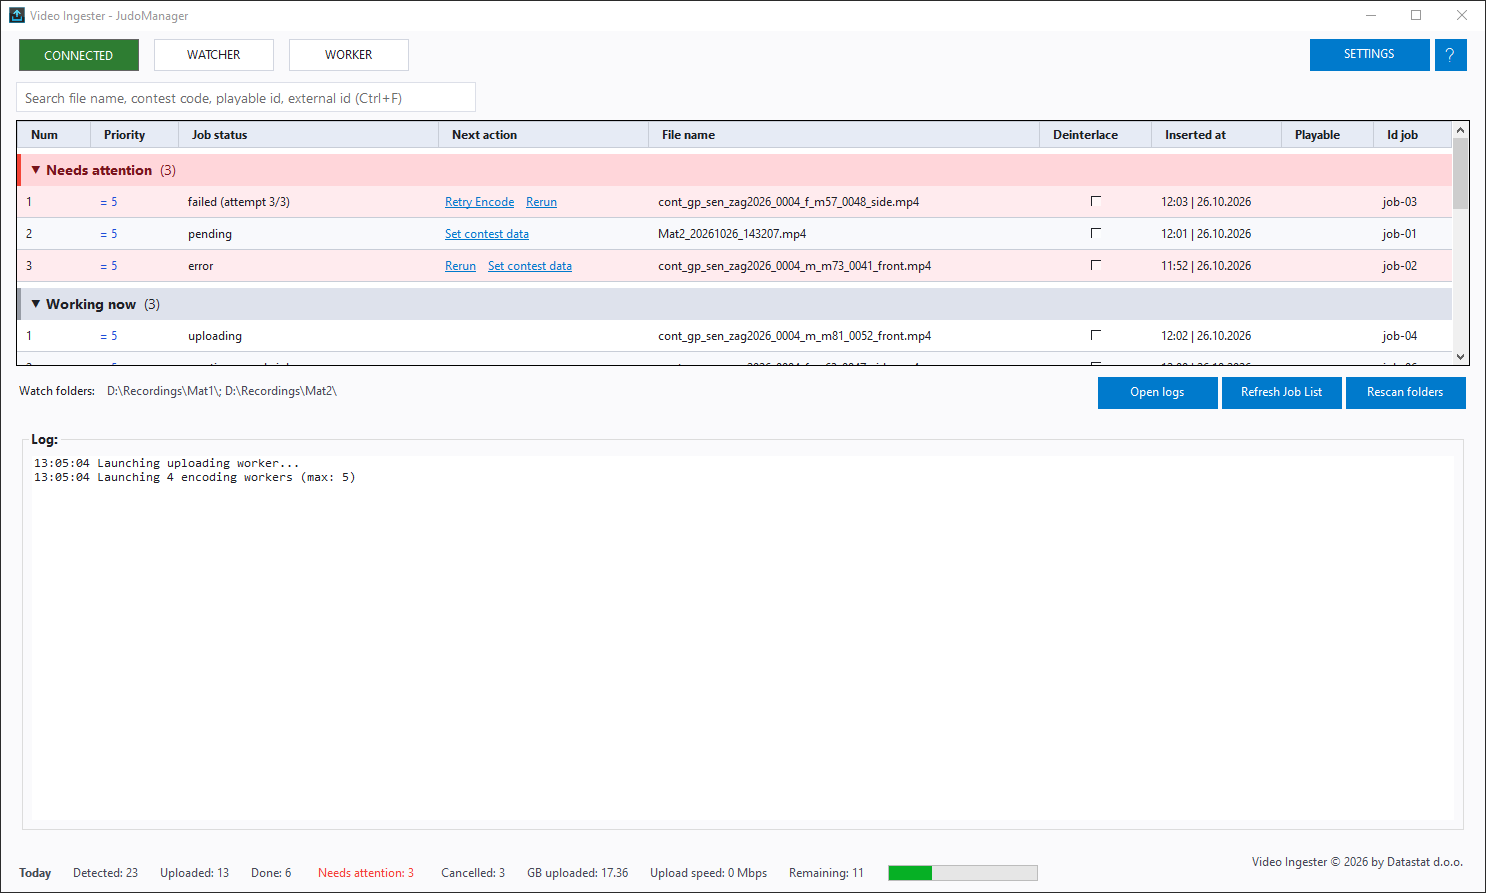Open the SETTINGS panel

[x=1369, y=55]
